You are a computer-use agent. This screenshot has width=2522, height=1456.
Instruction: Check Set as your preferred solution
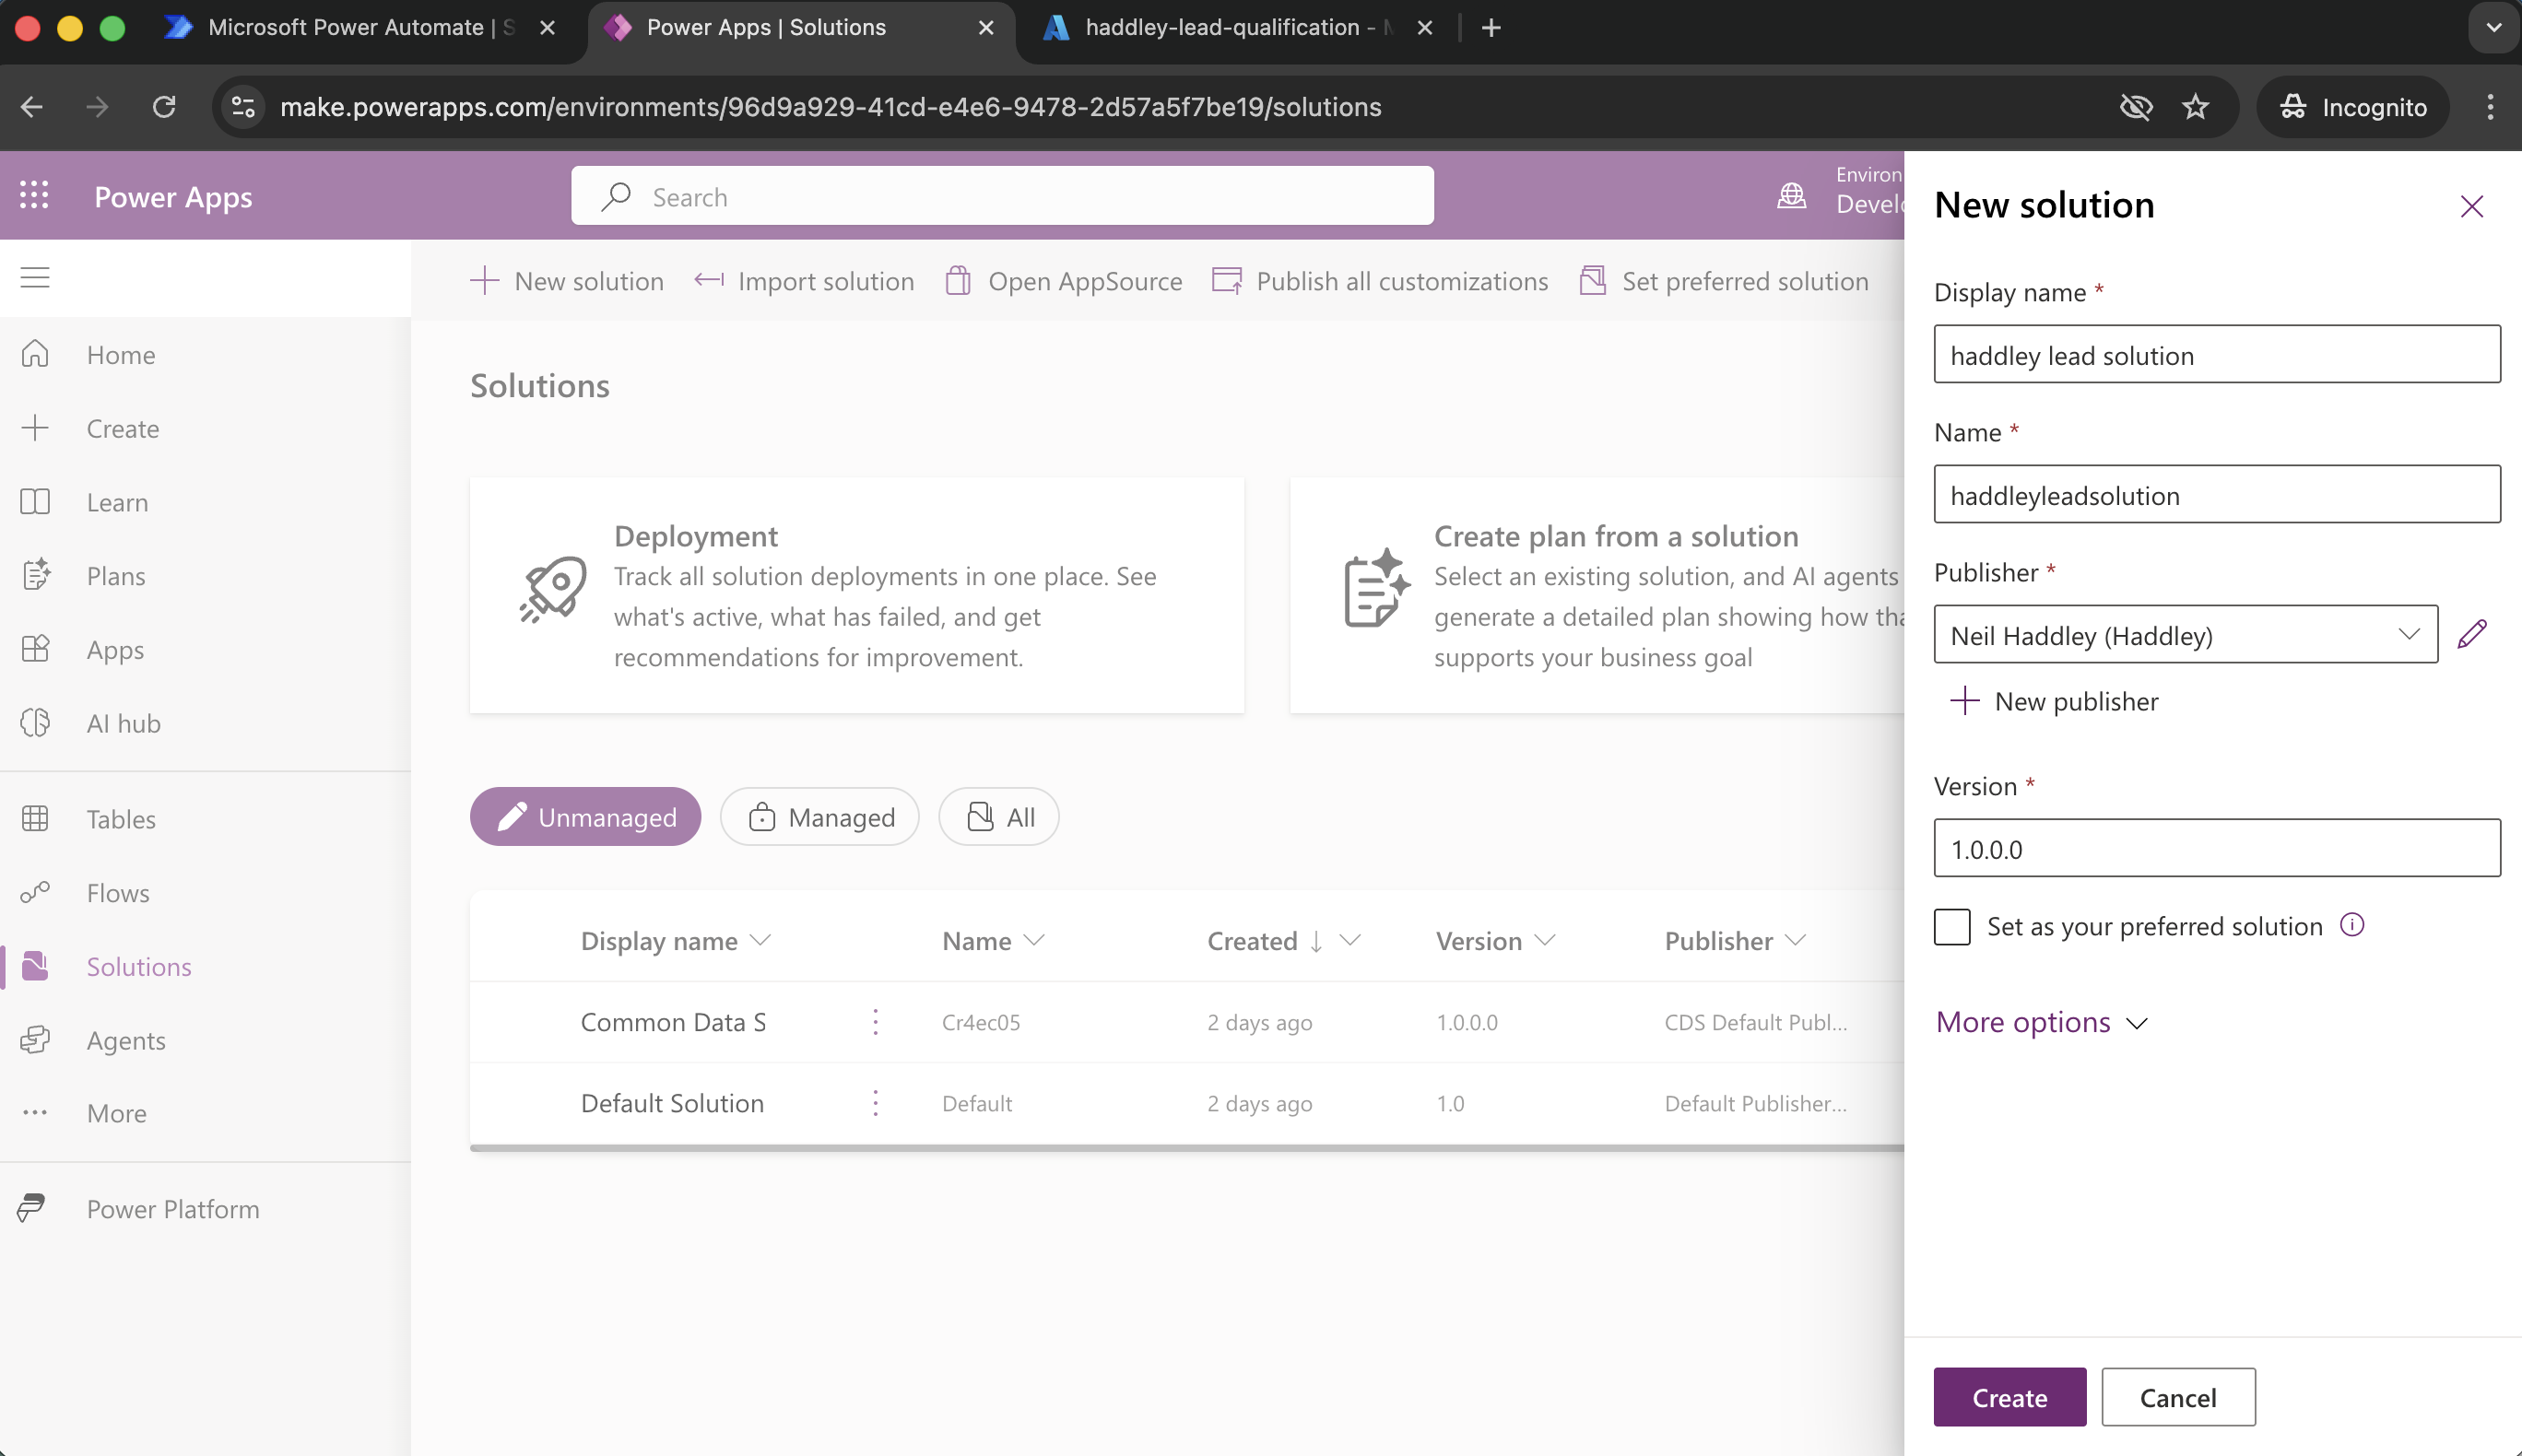pos(1952,926)
